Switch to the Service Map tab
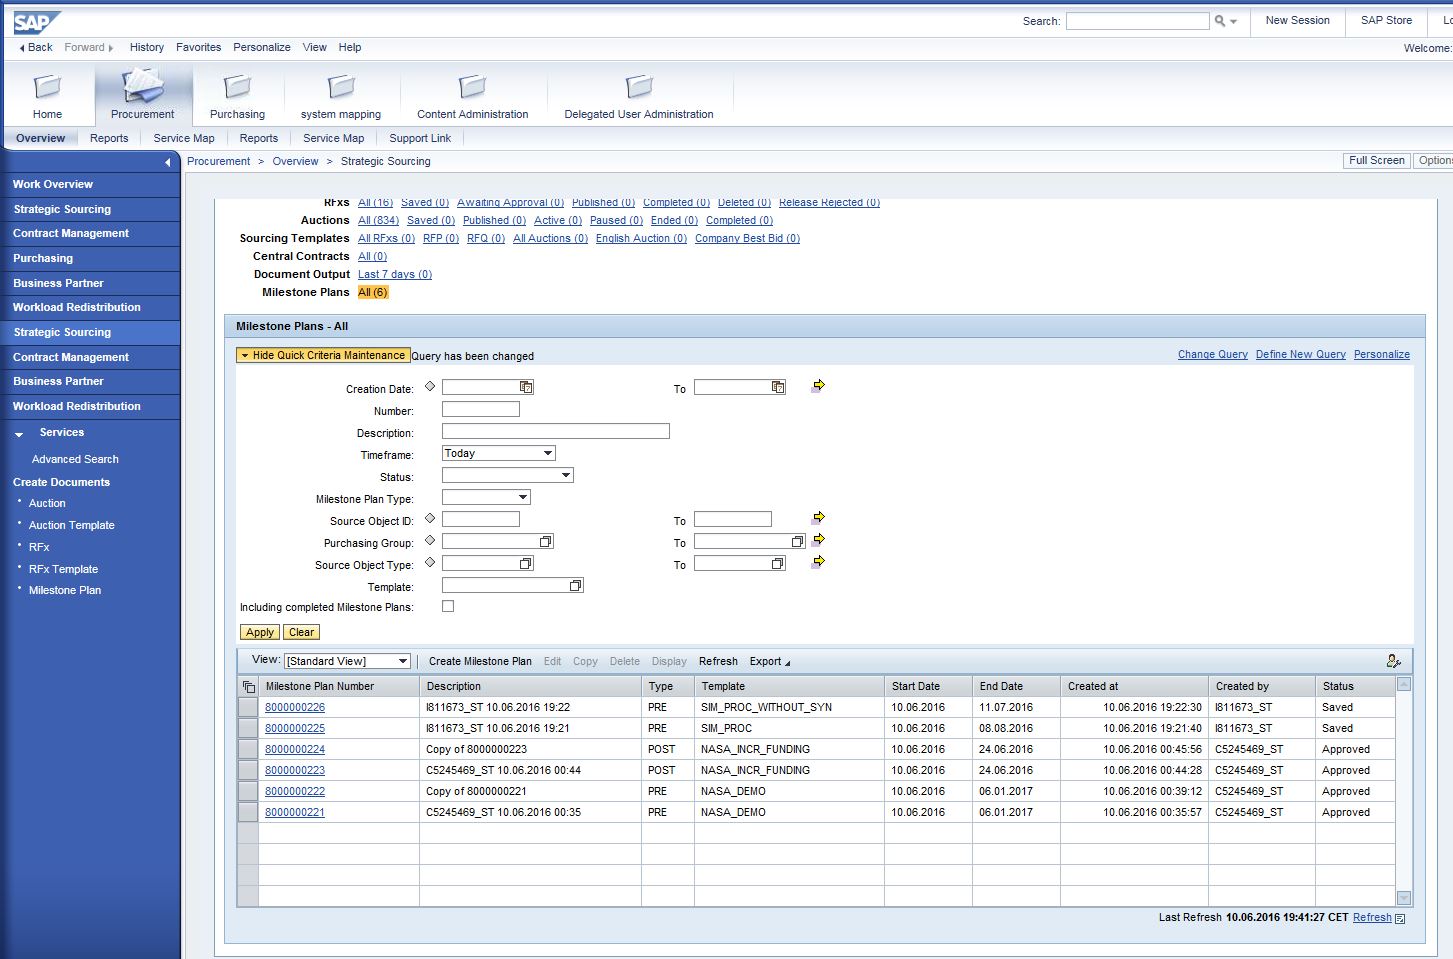This screenshot has height=959, width=1453. (x=184, y=138)
